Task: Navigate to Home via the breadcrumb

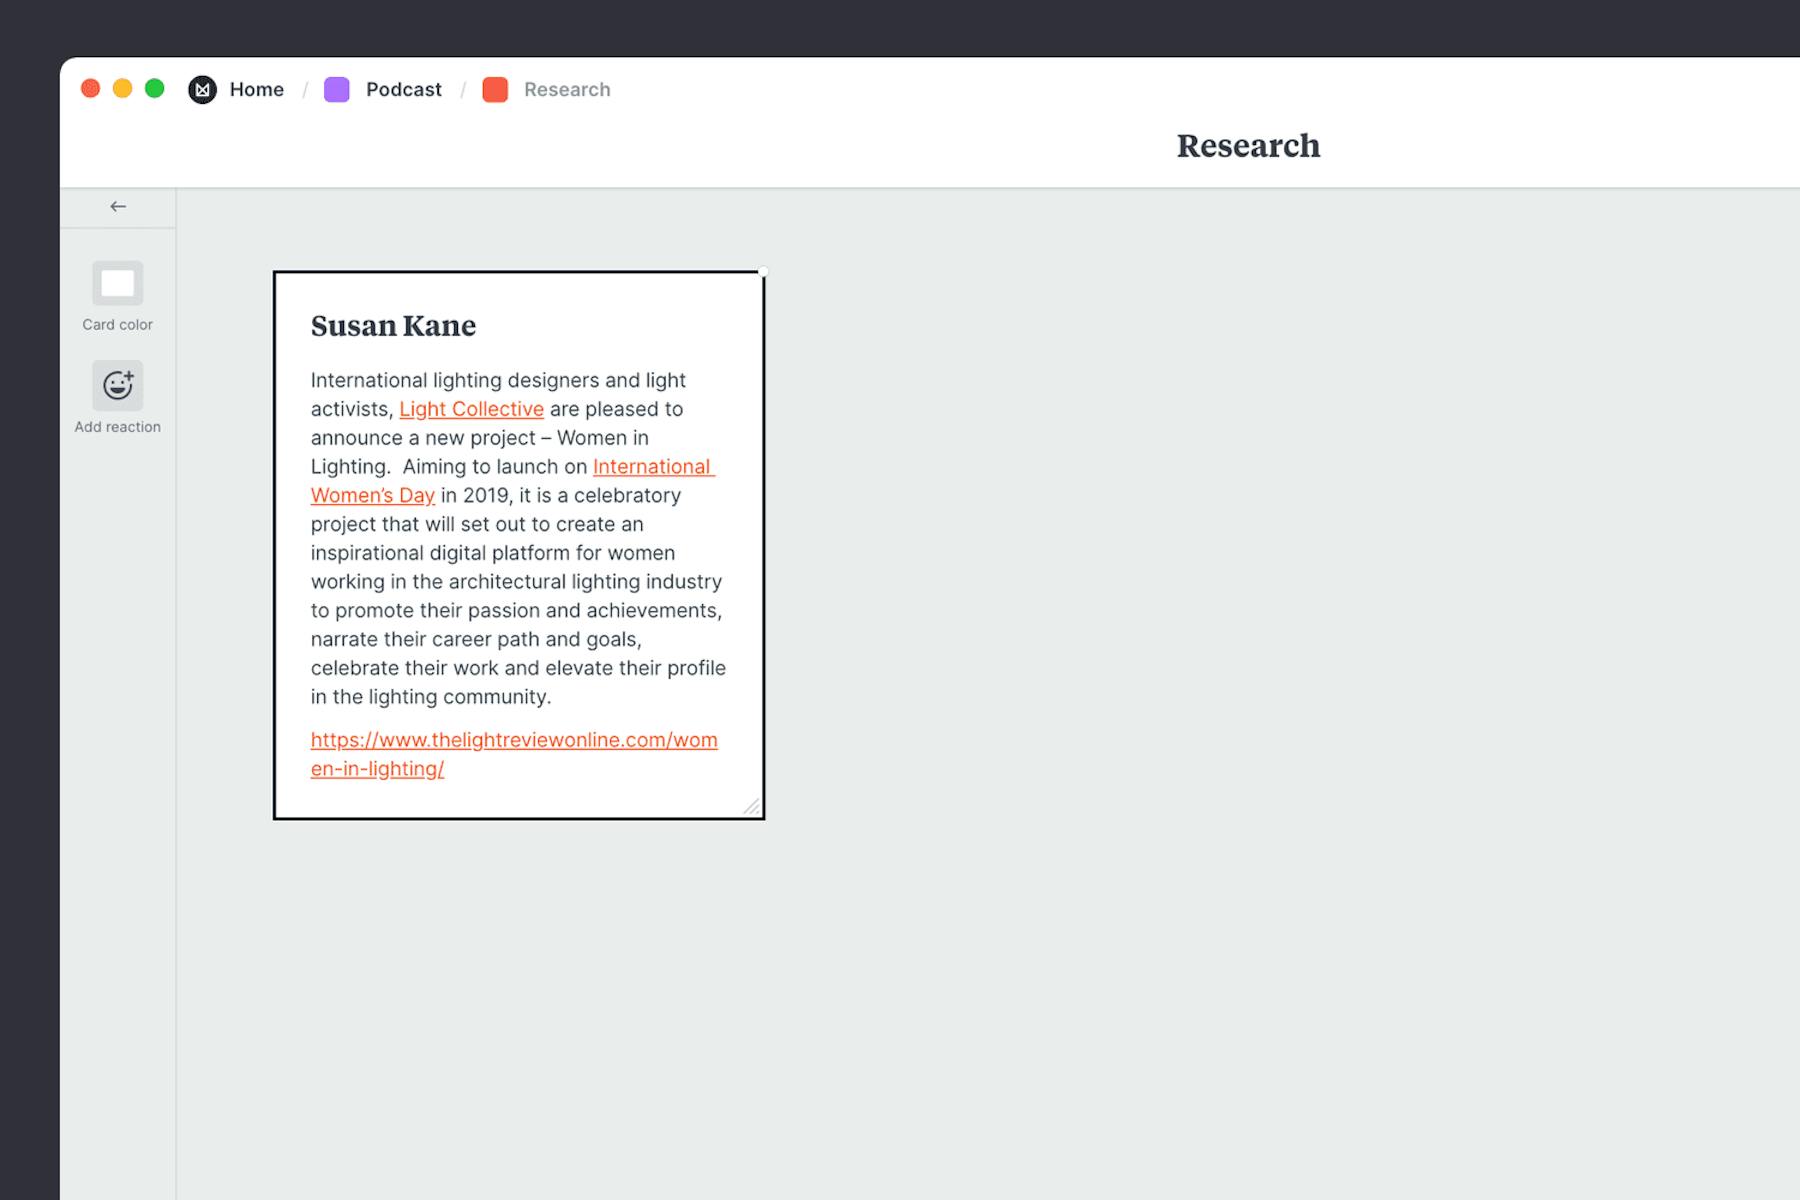Action: coord(256,89)
